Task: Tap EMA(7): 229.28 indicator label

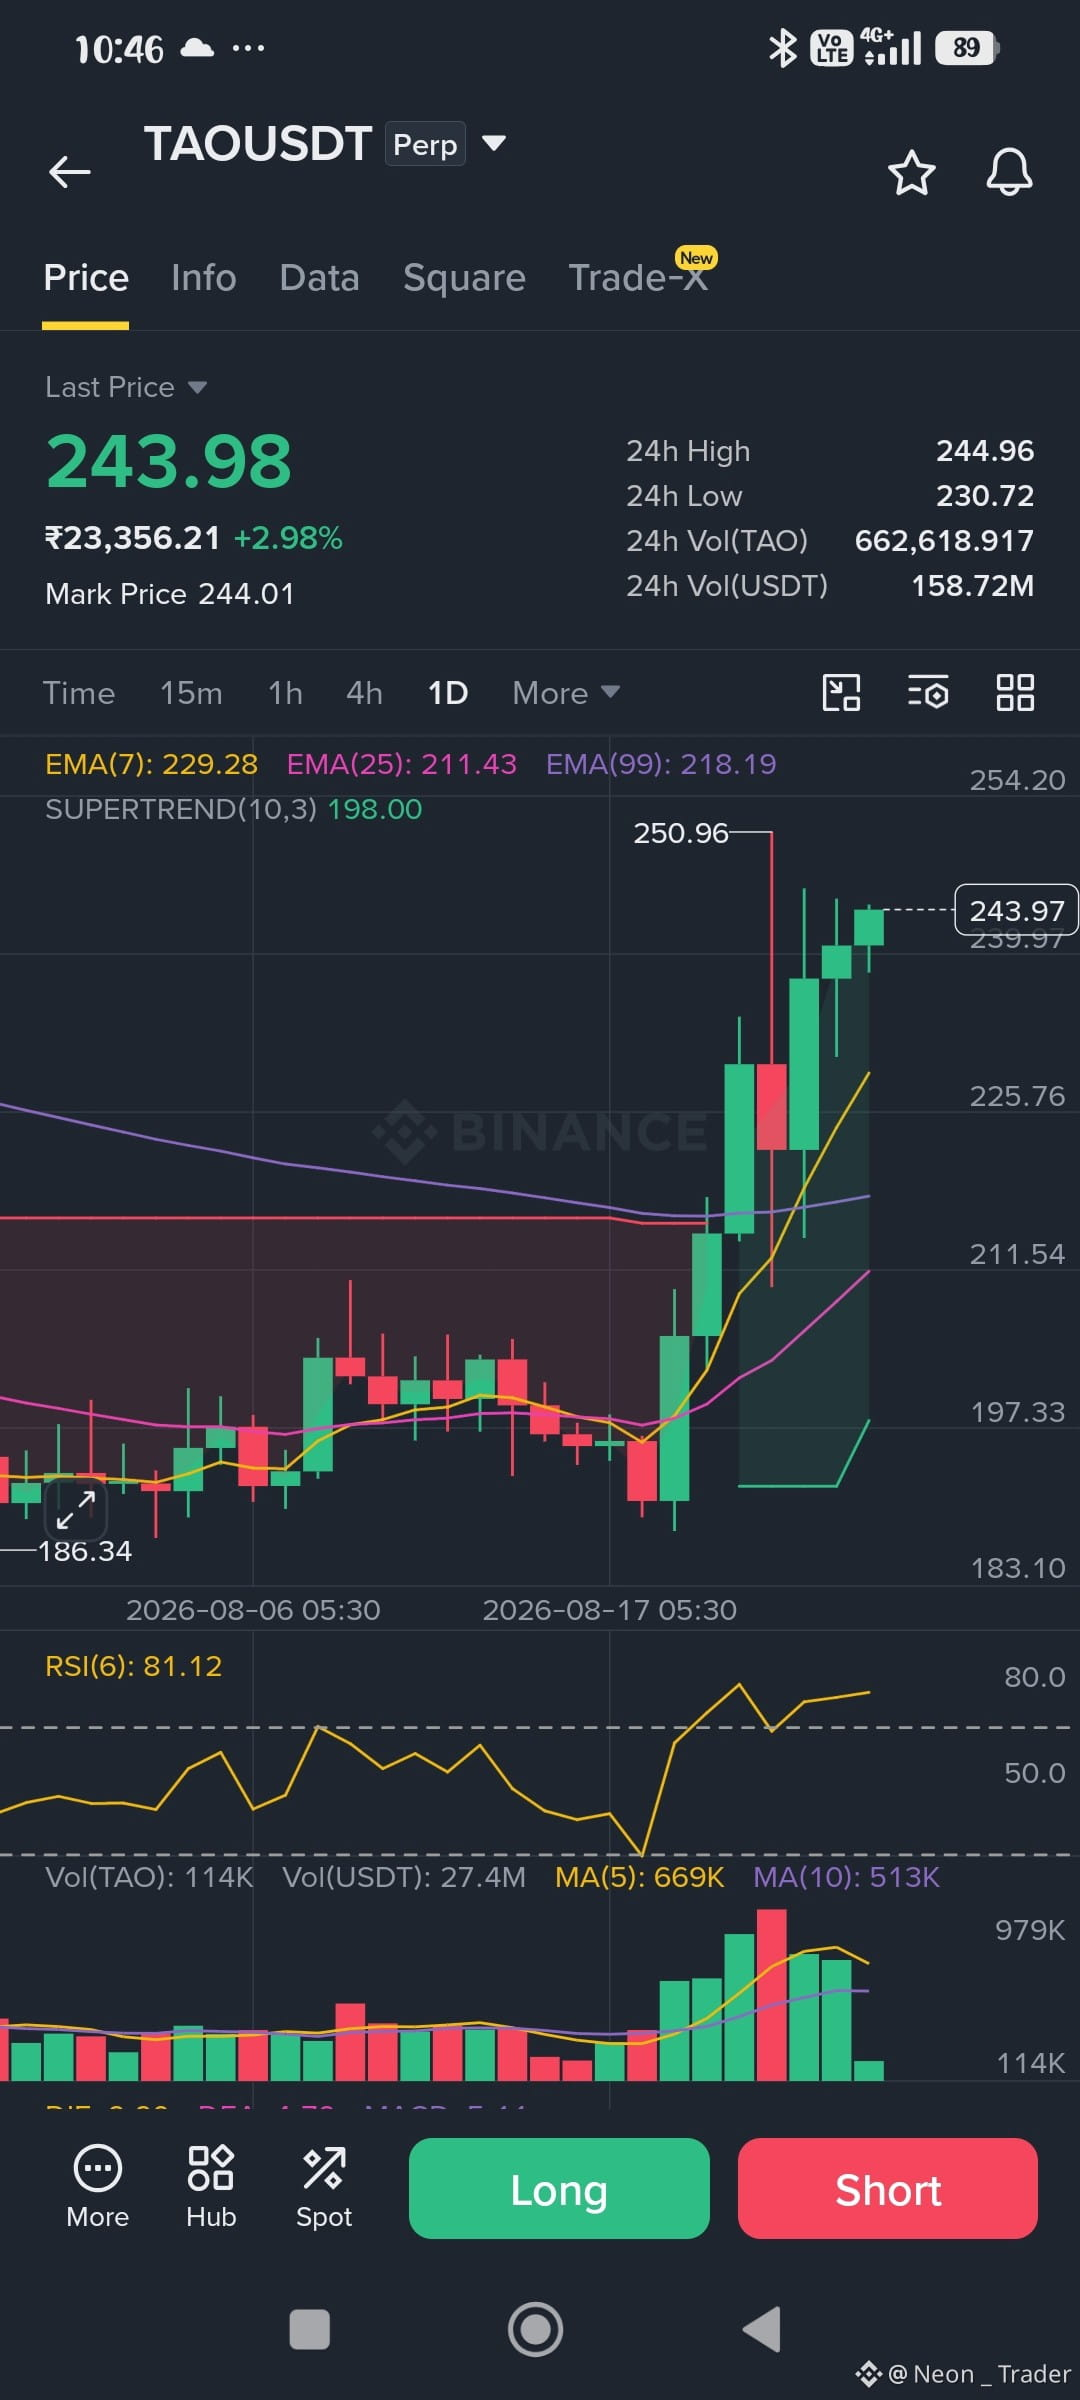Action: click(151, 764)
